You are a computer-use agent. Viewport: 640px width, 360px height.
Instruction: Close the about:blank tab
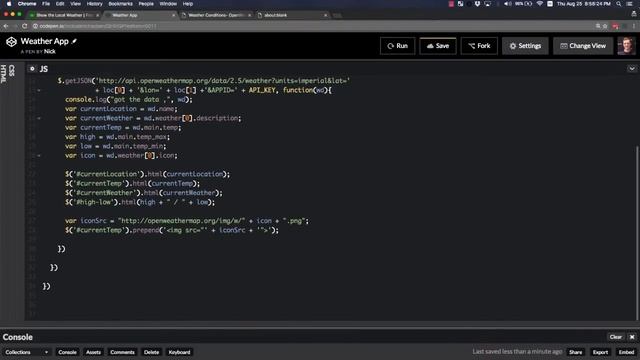coord(325,15)
